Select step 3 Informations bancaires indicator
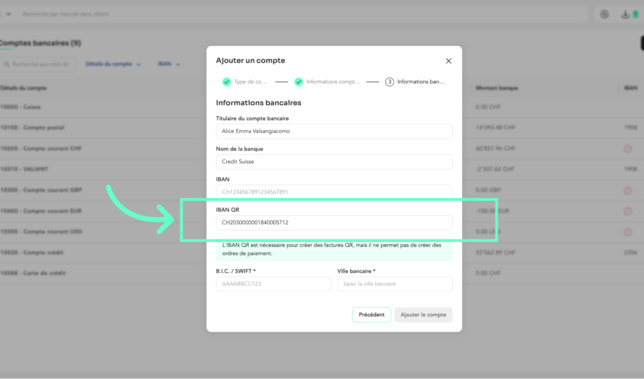Viewport: 644px width, 379px height. [x=389, y=82]
